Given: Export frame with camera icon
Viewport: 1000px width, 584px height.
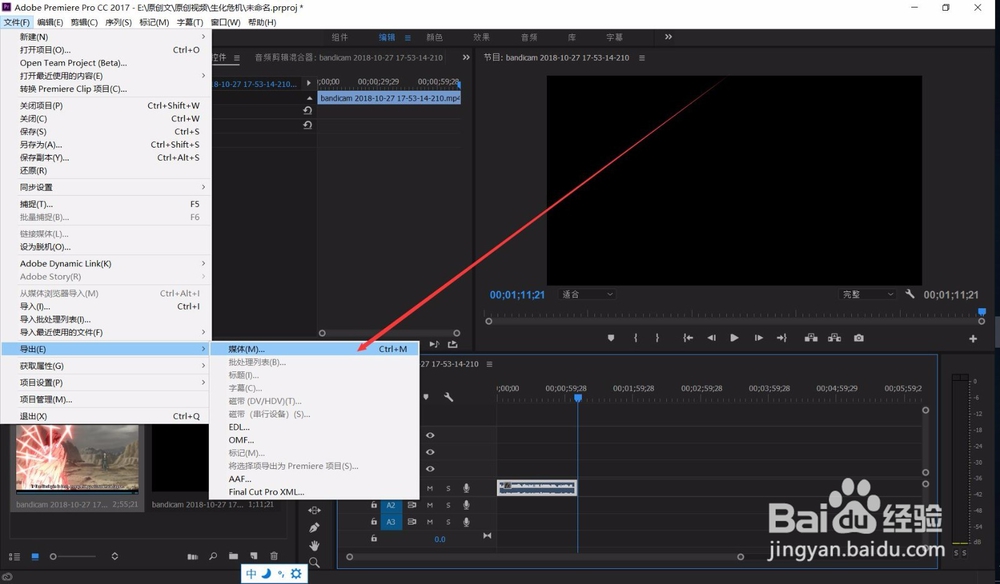Looking at the screenshot, I should 859,338.
